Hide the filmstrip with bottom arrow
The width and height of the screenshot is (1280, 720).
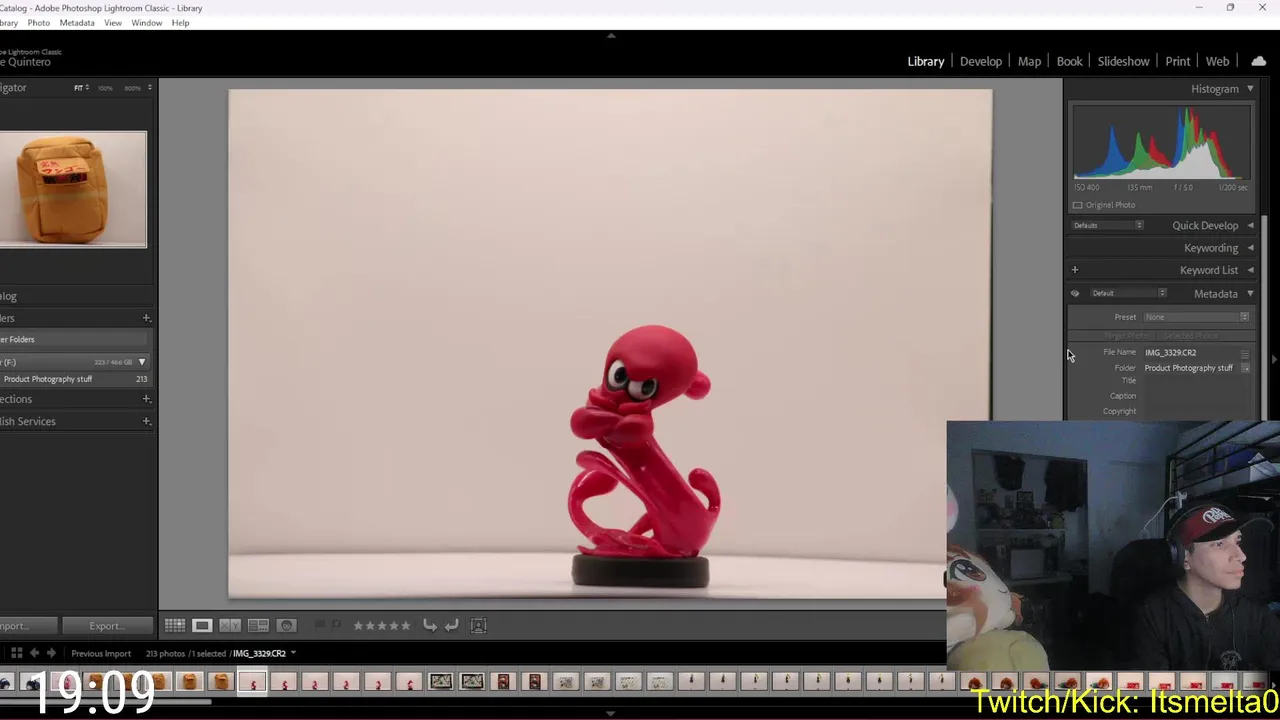pos(611,713)
